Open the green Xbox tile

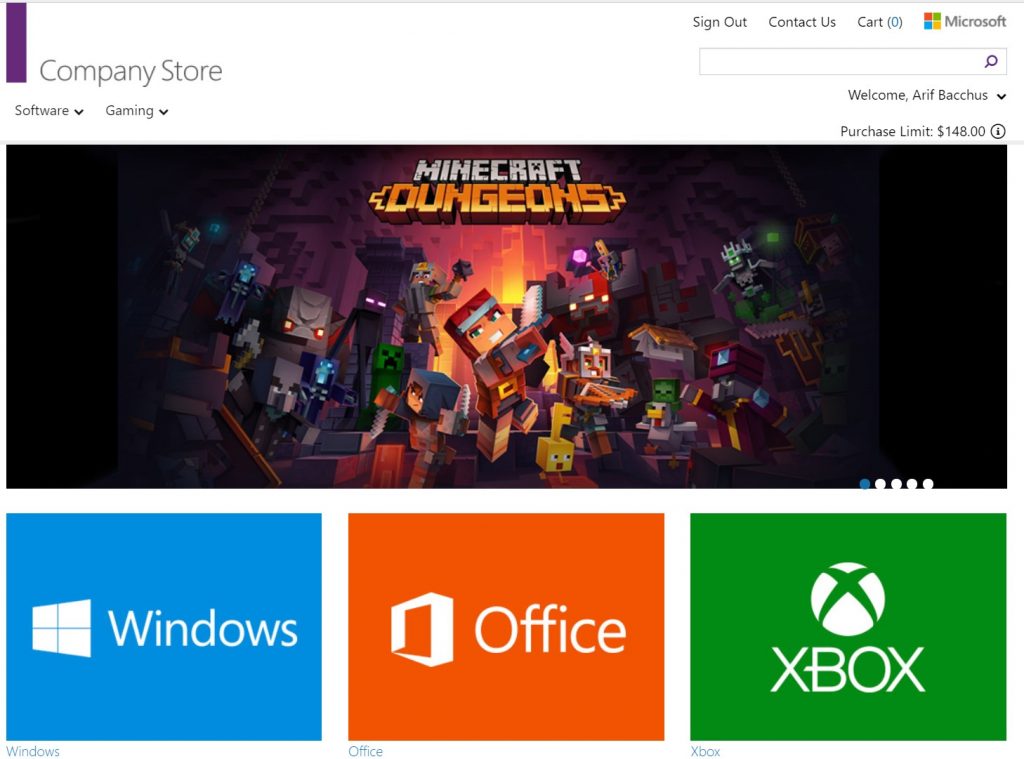[x=848, y=627]
